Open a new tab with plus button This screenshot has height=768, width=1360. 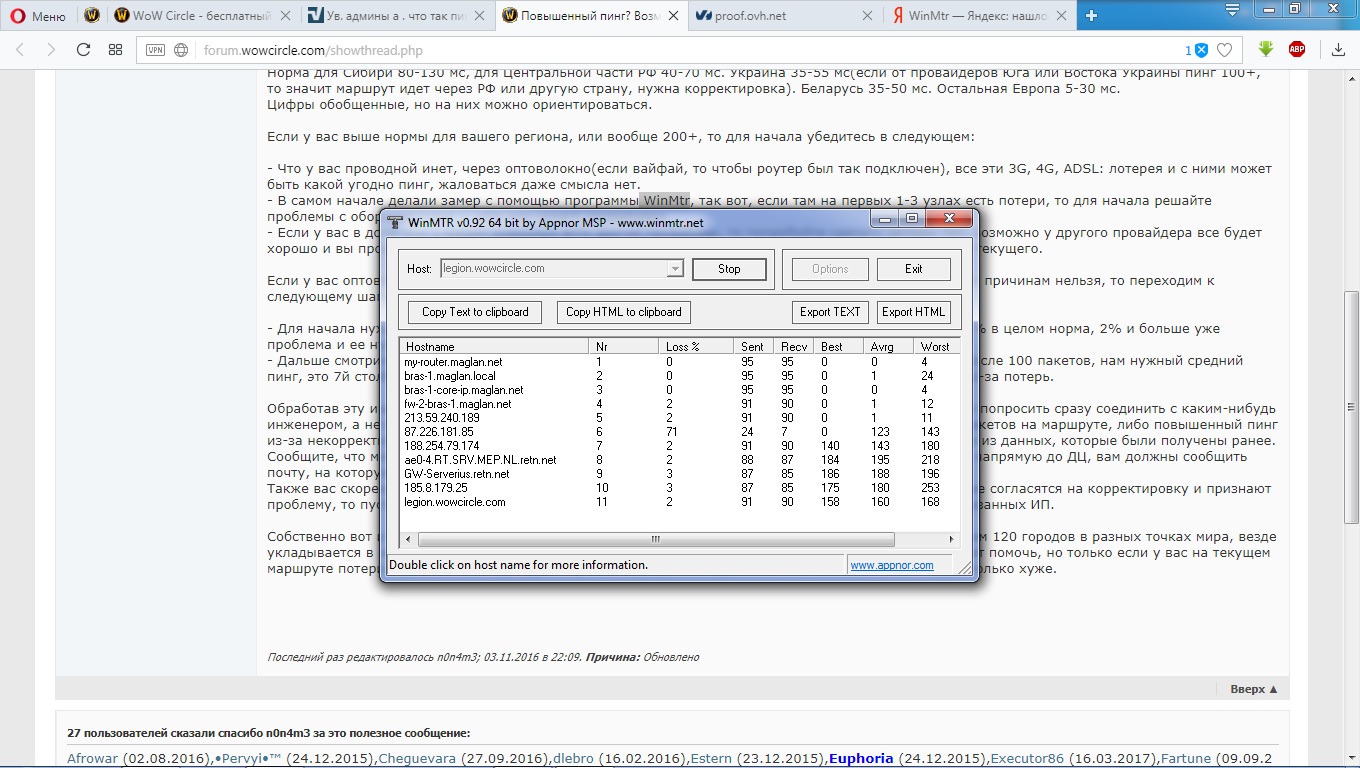(x=1091, y=15)
